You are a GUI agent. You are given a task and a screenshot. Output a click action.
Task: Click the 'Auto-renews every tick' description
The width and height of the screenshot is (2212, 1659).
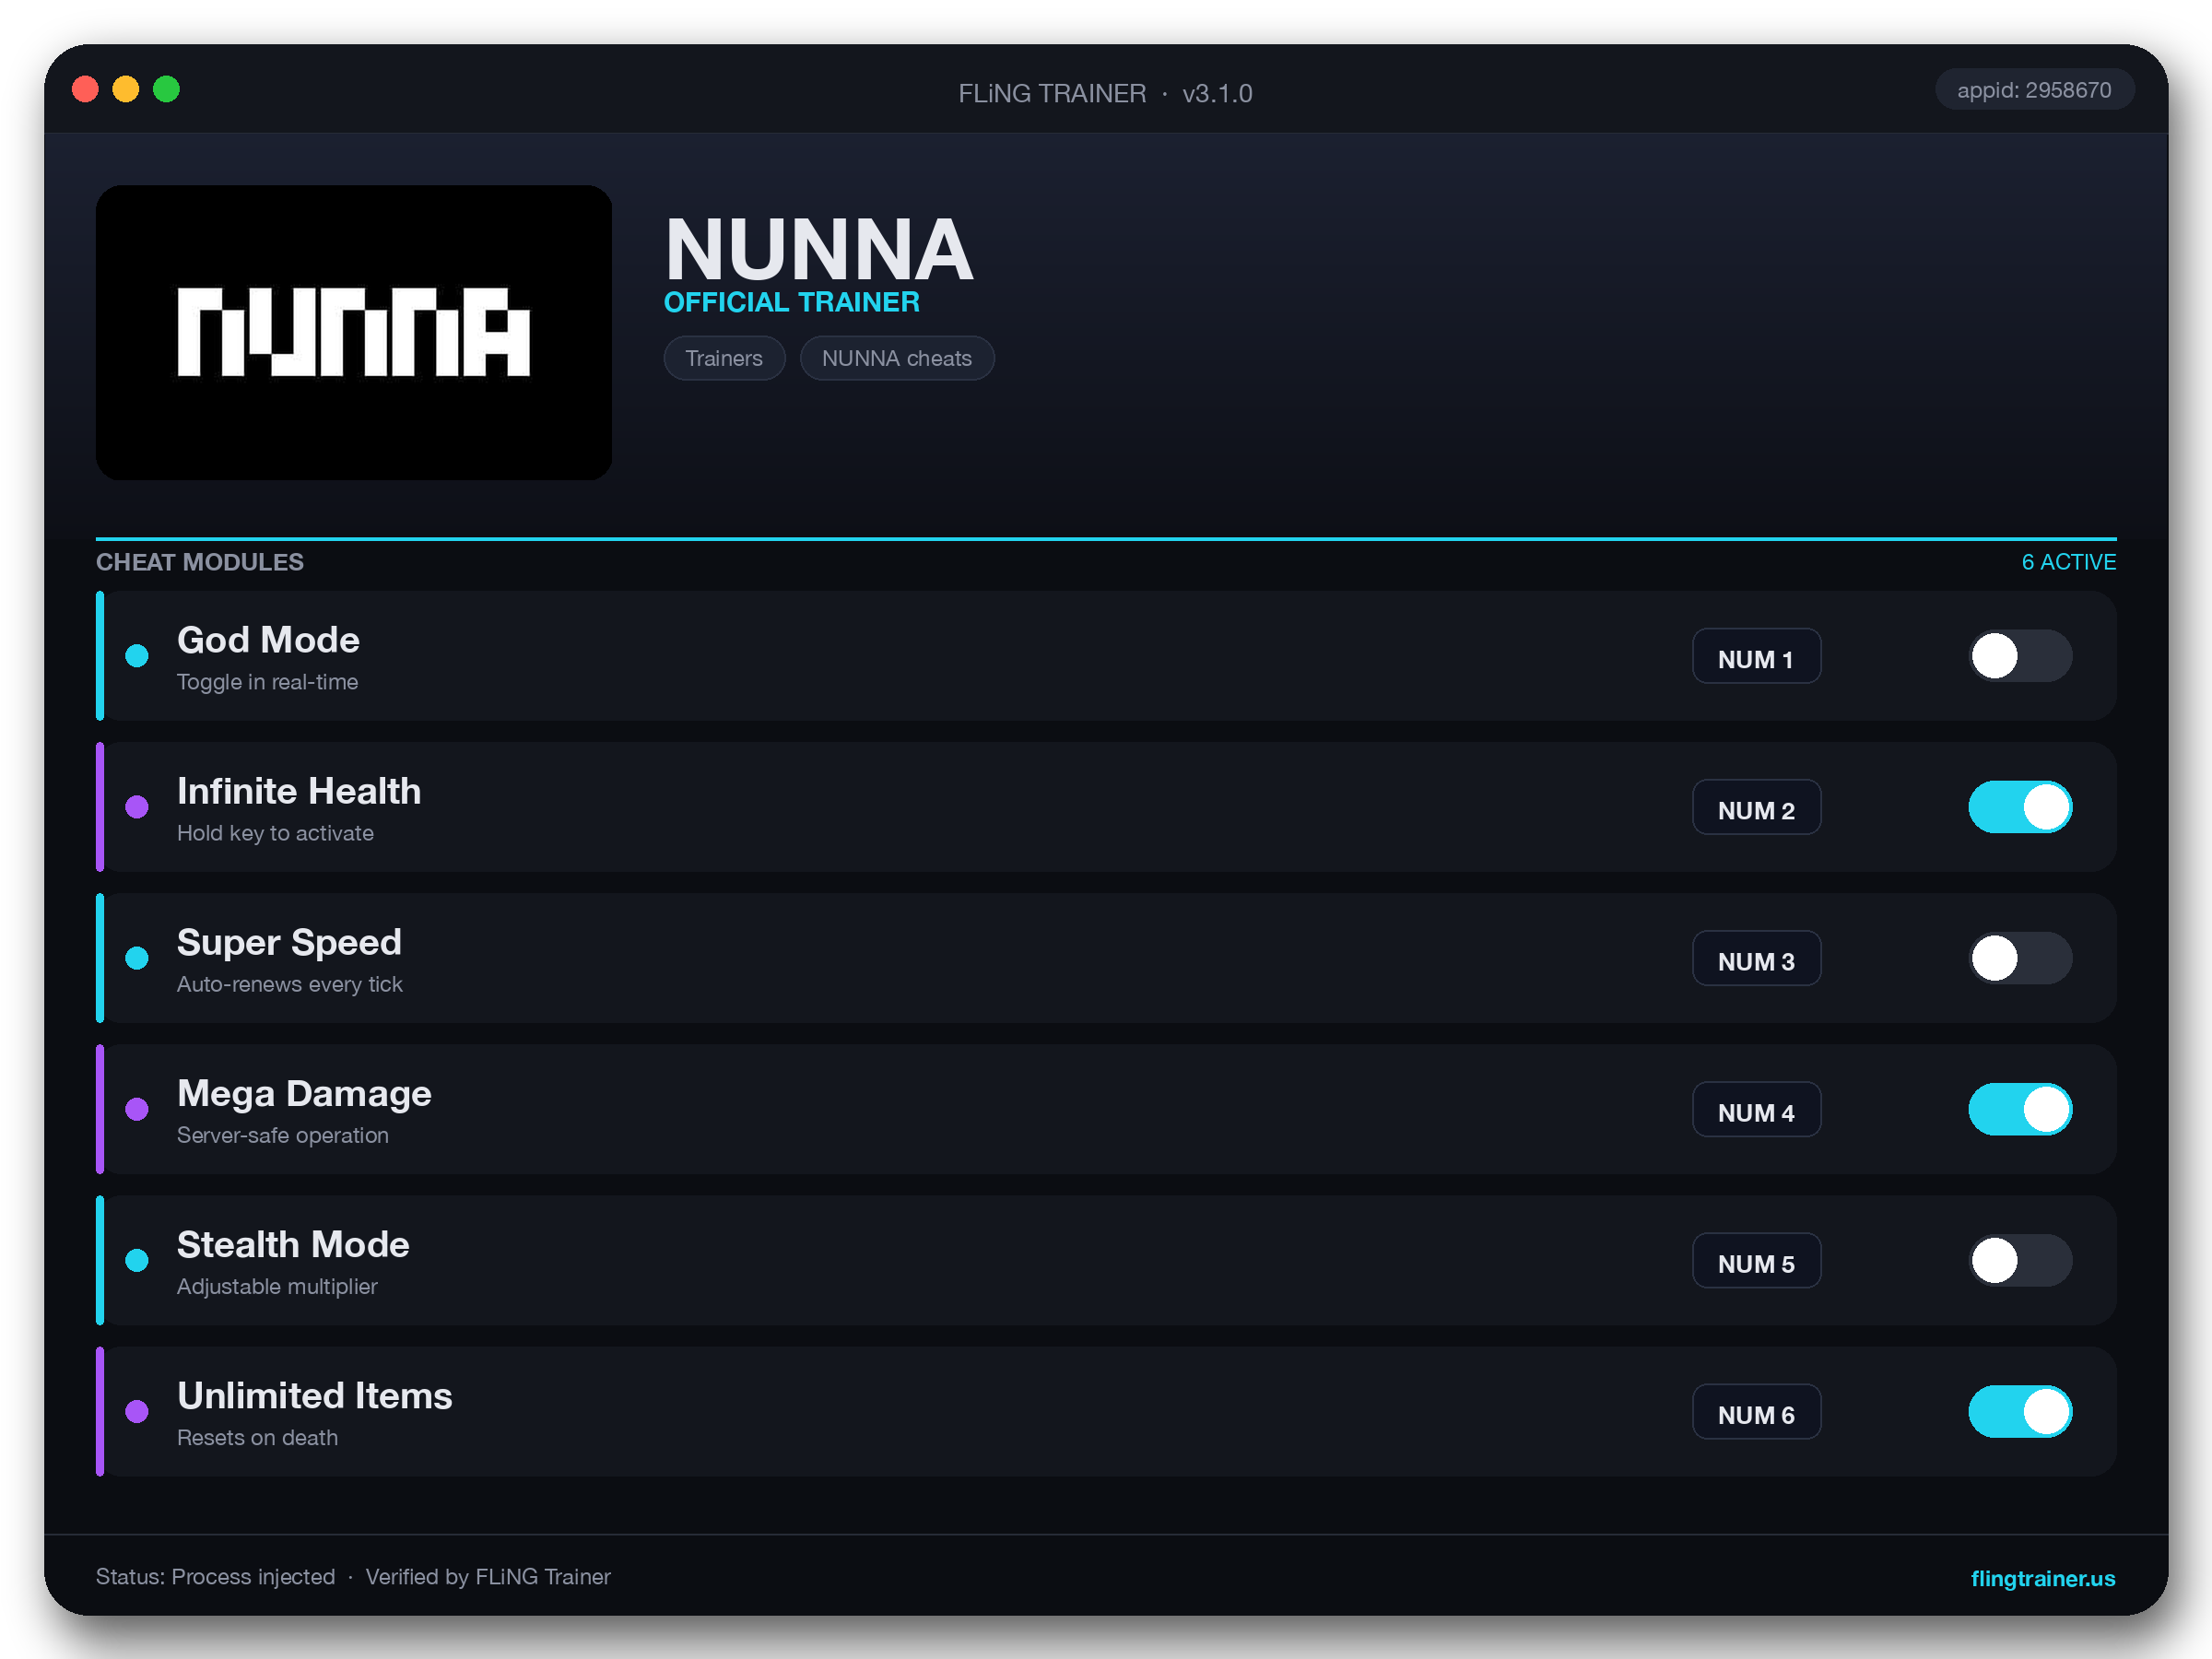pyautogui.click(x=290, y=984)
